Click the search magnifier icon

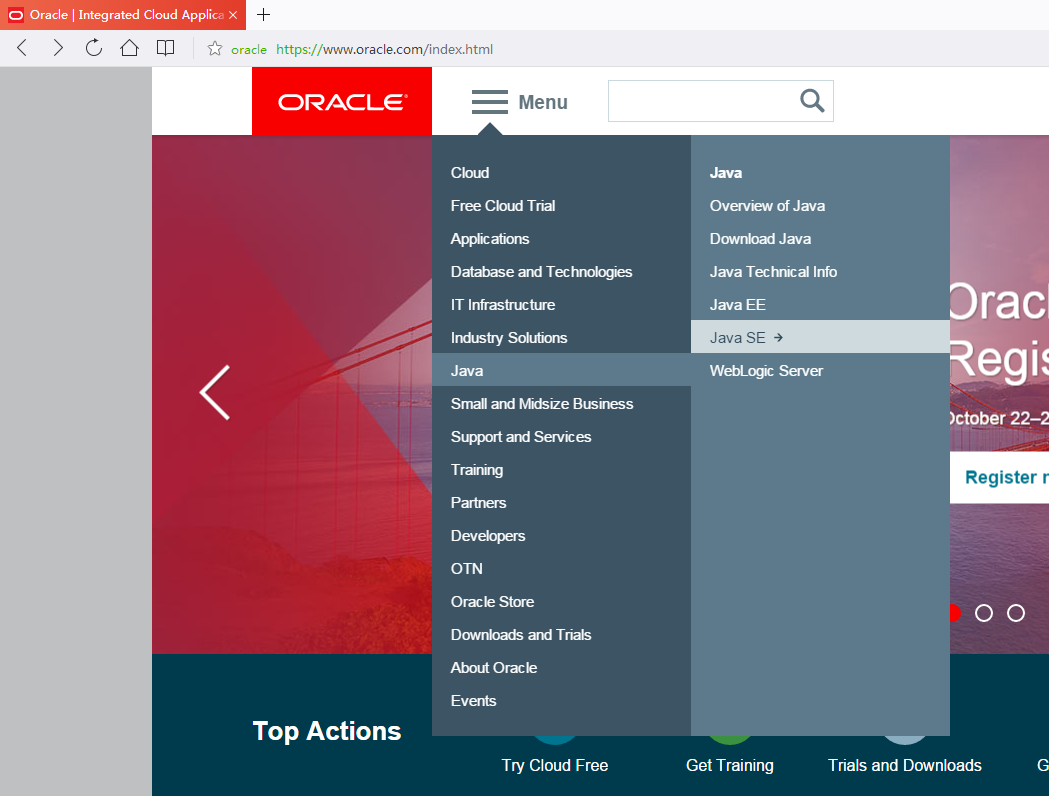click(x=812, y=101)
